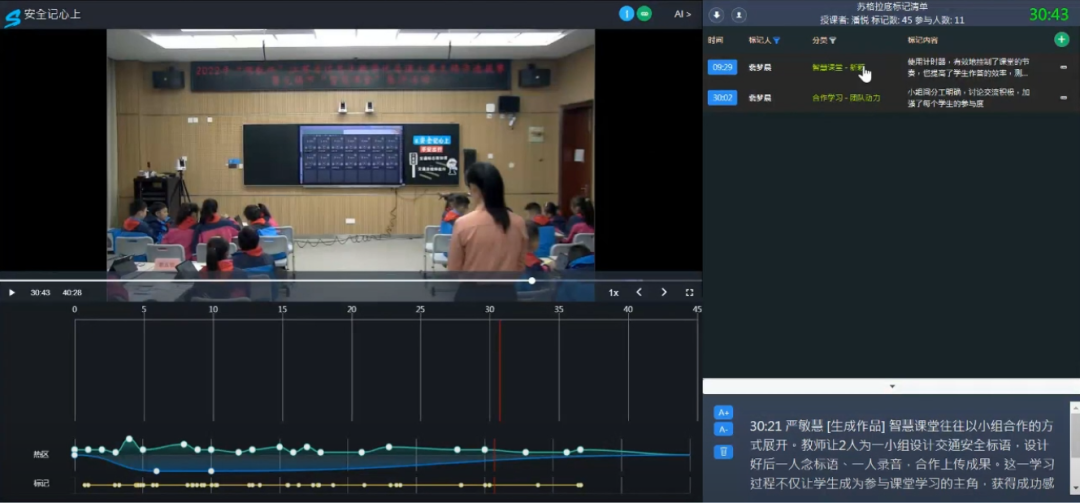Play the classroom video
Image resolution: width=1080 pixels, height=503 pixels.
(x=12, y=293)
